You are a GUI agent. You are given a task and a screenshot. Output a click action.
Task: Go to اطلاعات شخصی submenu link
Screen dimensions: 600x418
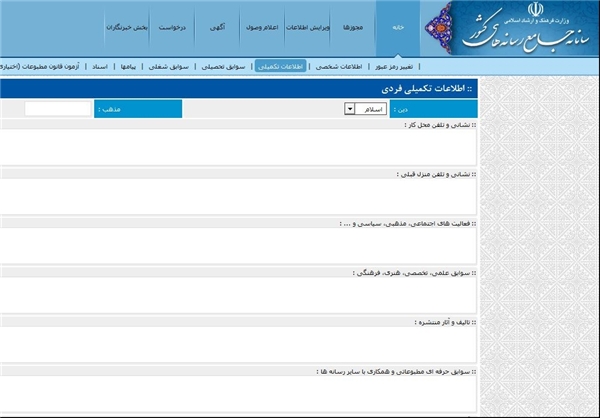tap(339, 67)
